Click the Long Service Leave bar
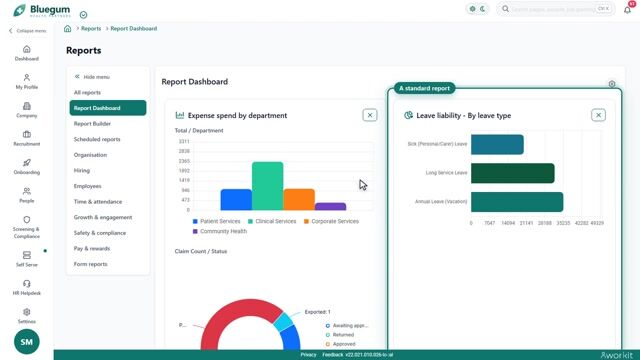This screenshot has height=360, width=640. (x=513, y=173)
